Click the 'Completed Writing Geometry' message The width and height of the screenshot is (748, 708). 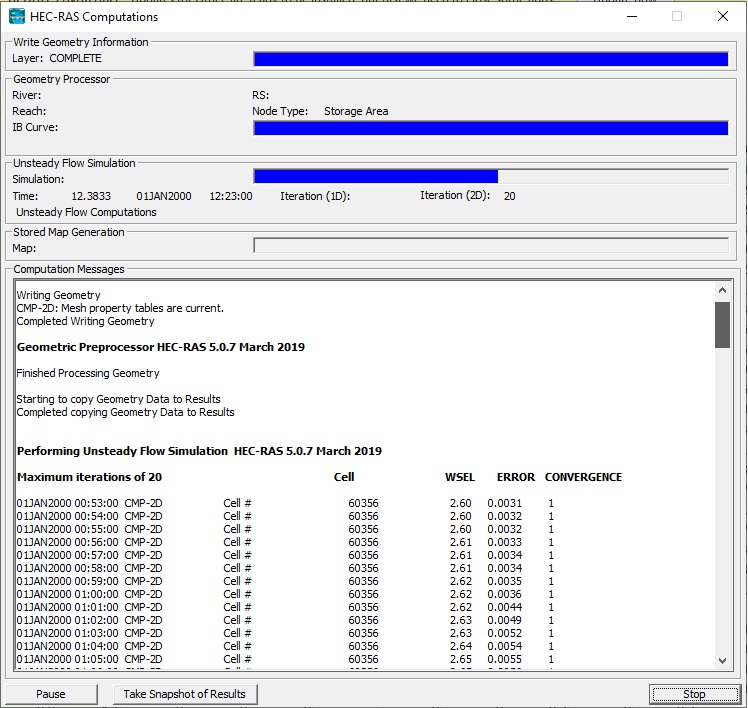pos(85,321)
